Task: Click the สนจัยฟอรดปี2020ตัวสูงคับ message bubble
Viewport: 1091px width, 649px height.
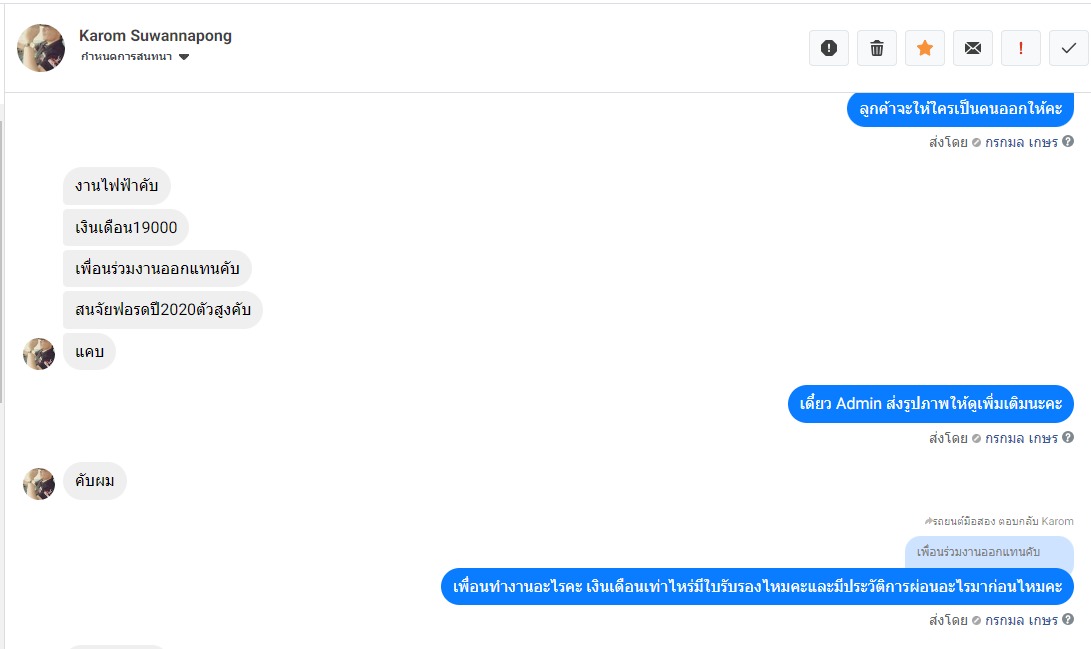Action: click(x=162, y=310)
